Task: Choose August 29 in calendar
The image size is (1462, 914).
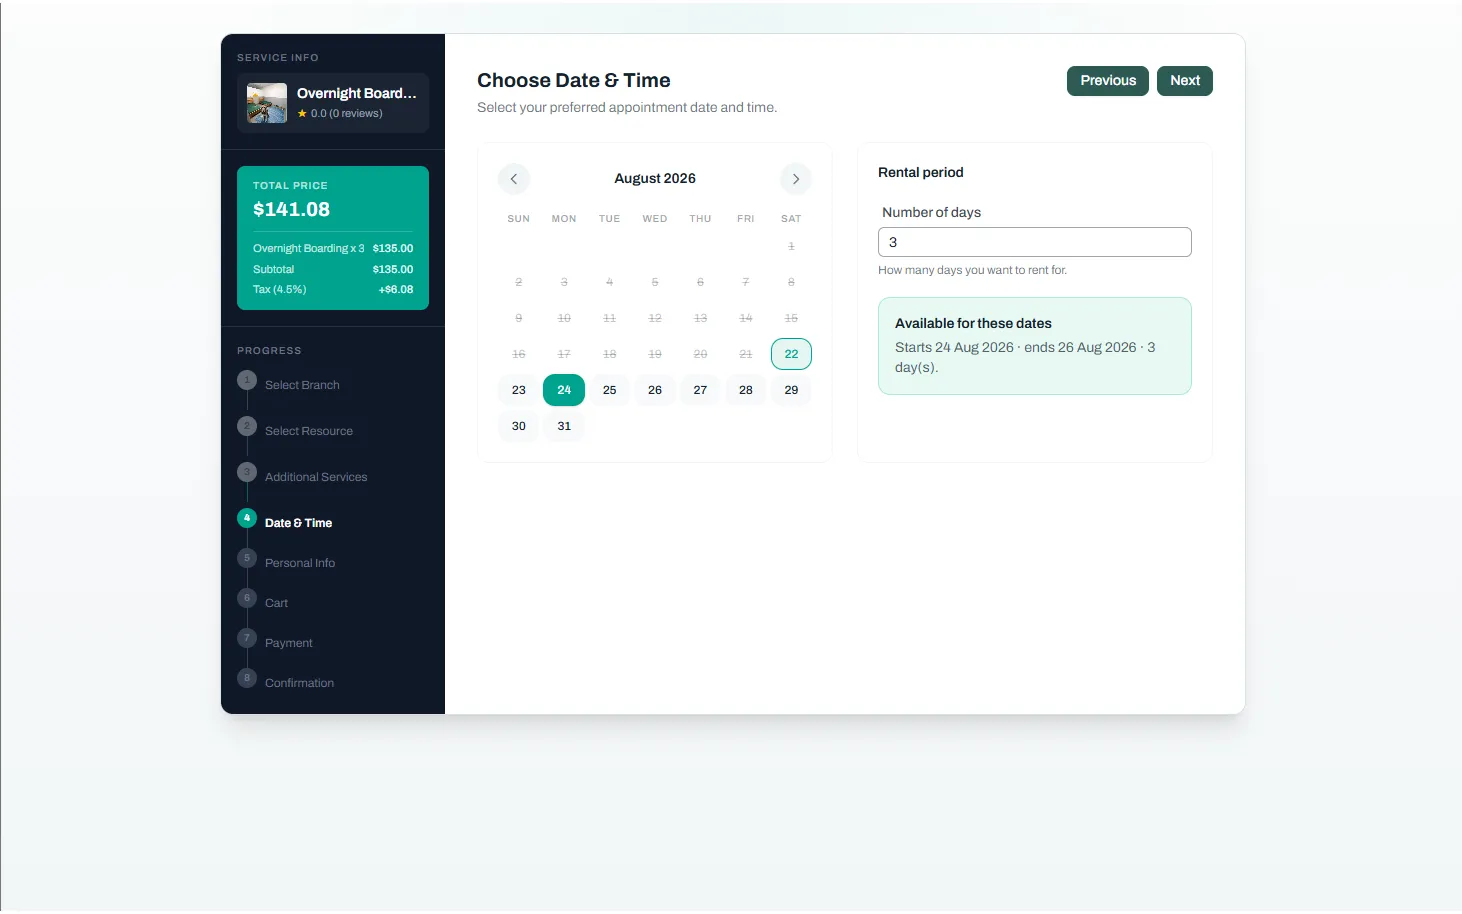Action: click(x=791, y=390)
